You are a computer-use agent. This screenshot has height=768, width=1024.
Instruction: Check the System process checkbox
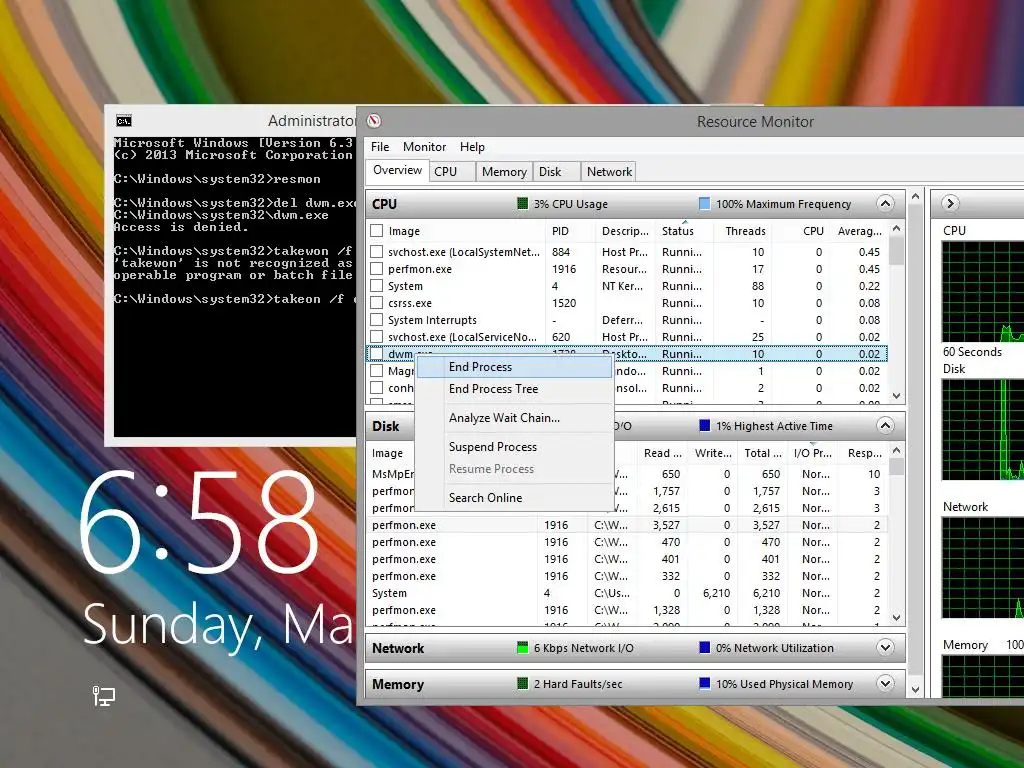376,285
